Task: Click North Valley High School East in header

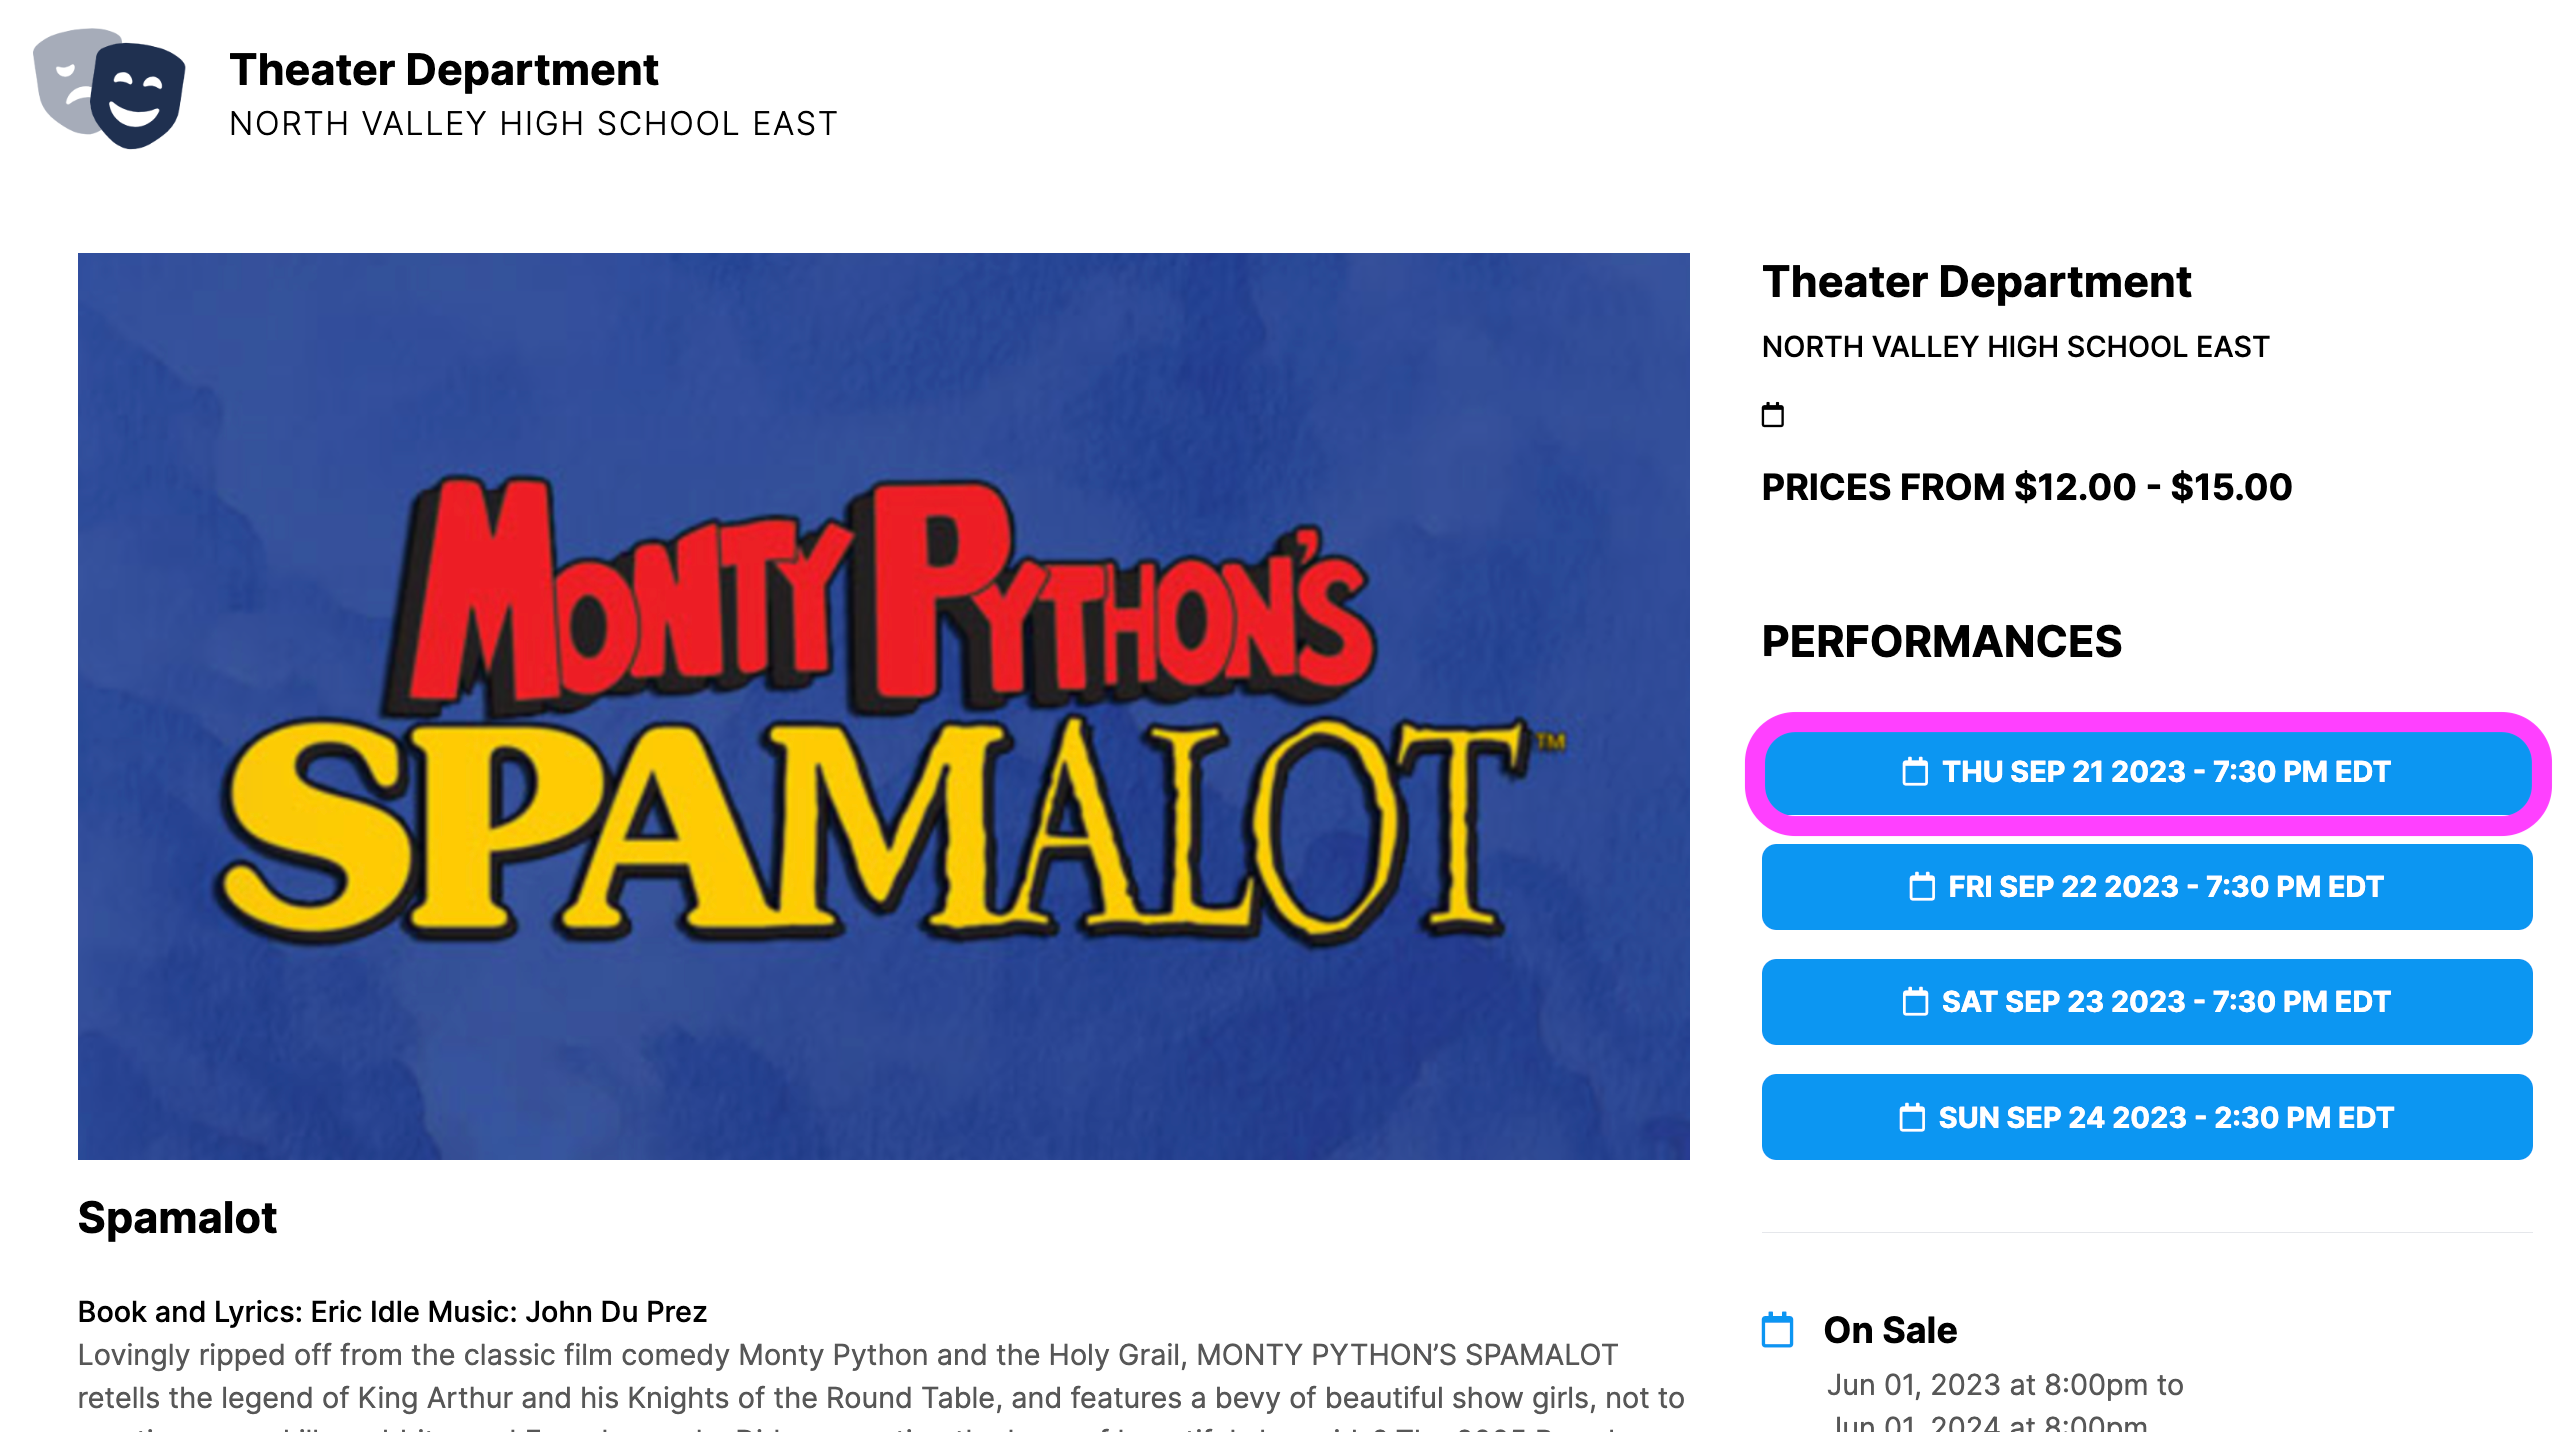Action: click(x=533, y=124)
